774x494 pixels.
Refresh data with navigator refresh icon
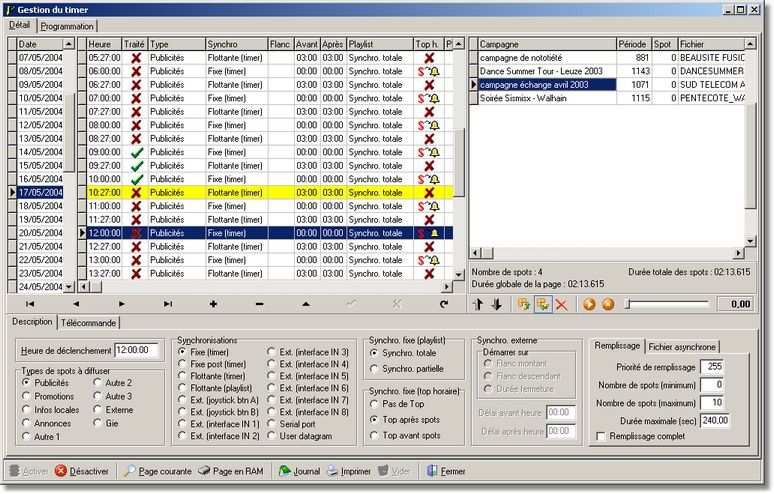[444, 304]
